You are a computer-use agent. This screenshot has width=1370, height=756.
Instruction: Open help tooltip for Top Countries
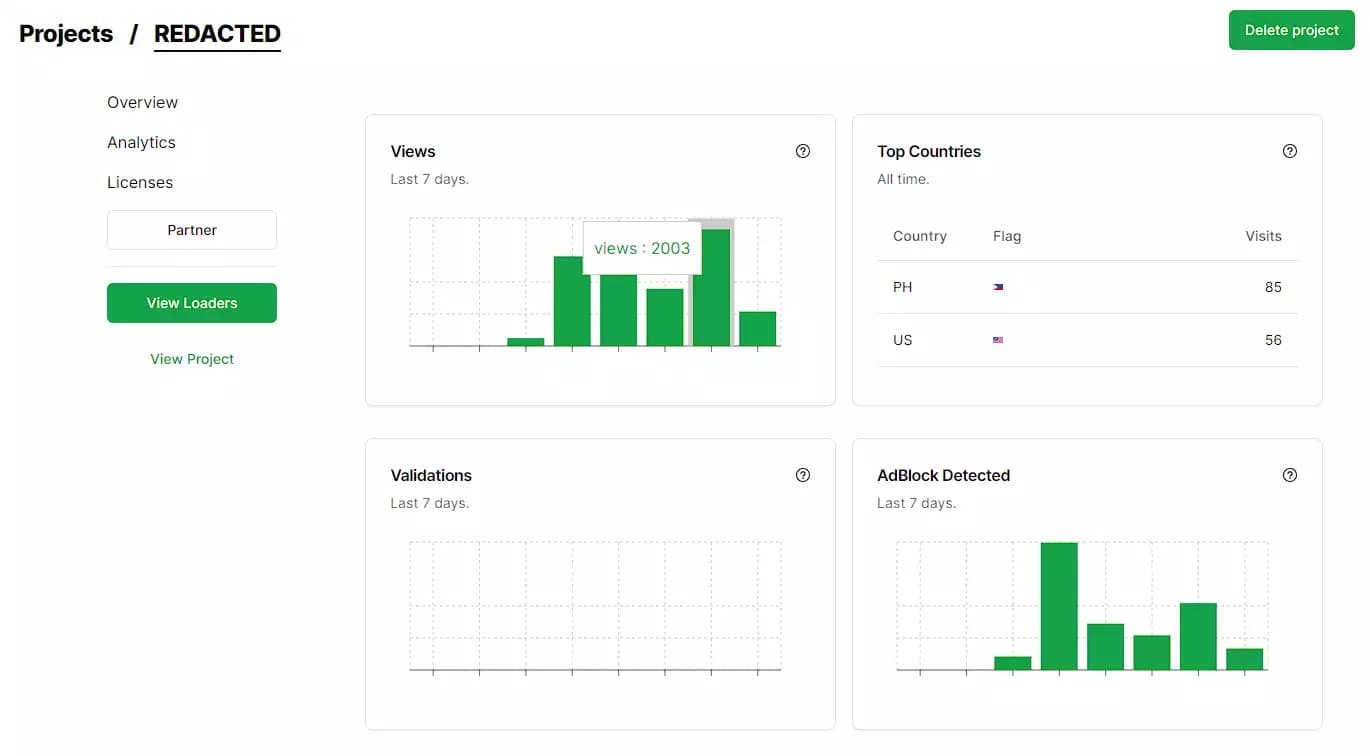pyautogui.click(x=1289, y=150)
